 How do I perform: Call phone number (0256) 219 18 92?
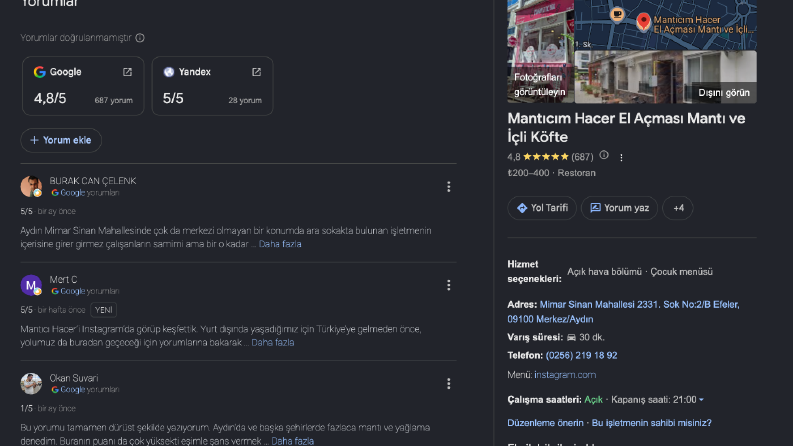pos(581,355)
